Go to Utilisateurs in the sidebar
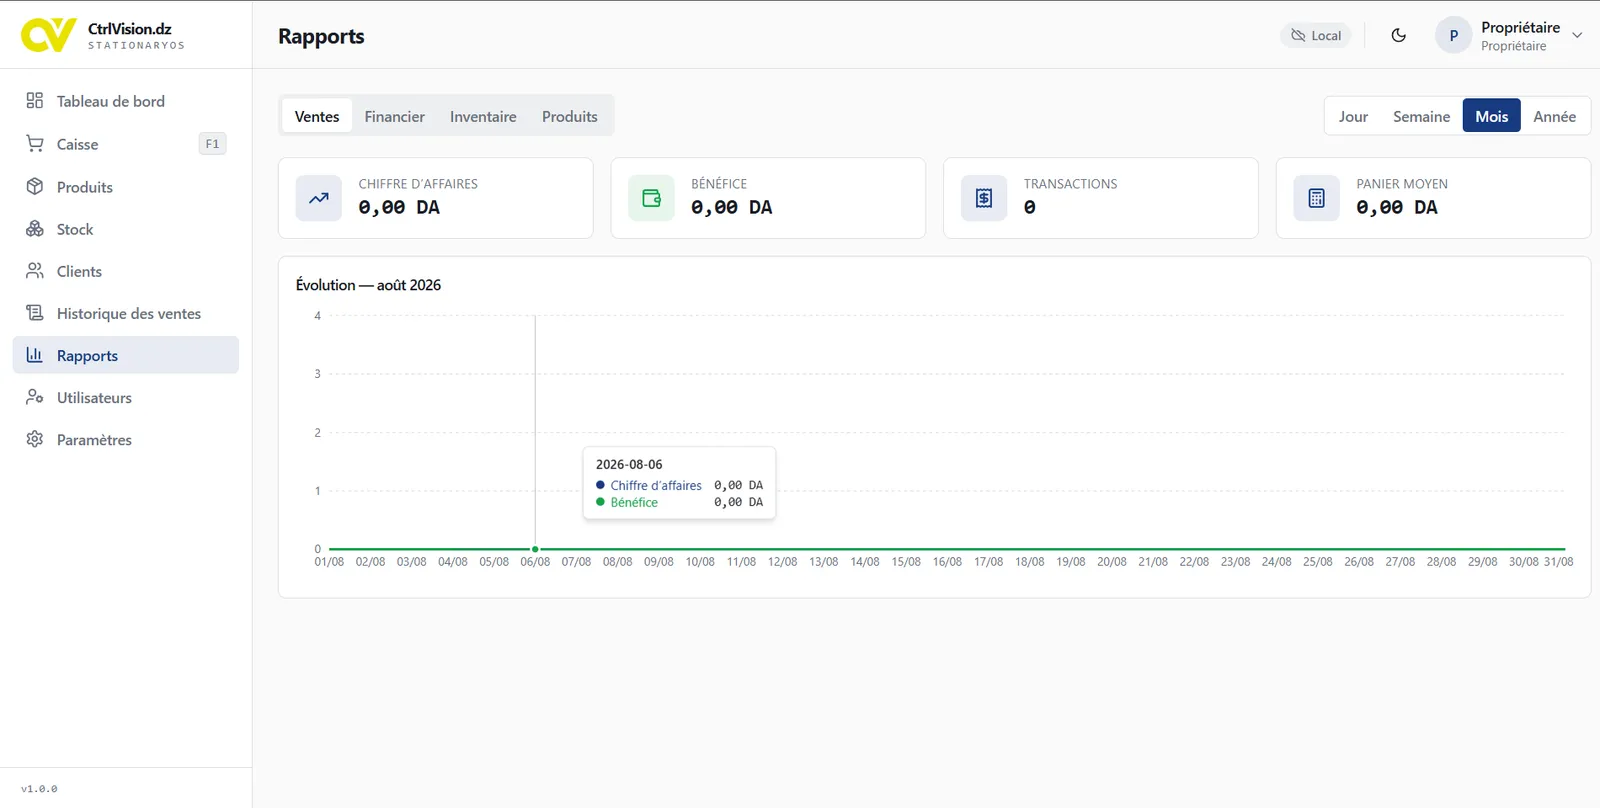Image resolution: width=1600 pixels, height=808 pixels. [126, 397]
